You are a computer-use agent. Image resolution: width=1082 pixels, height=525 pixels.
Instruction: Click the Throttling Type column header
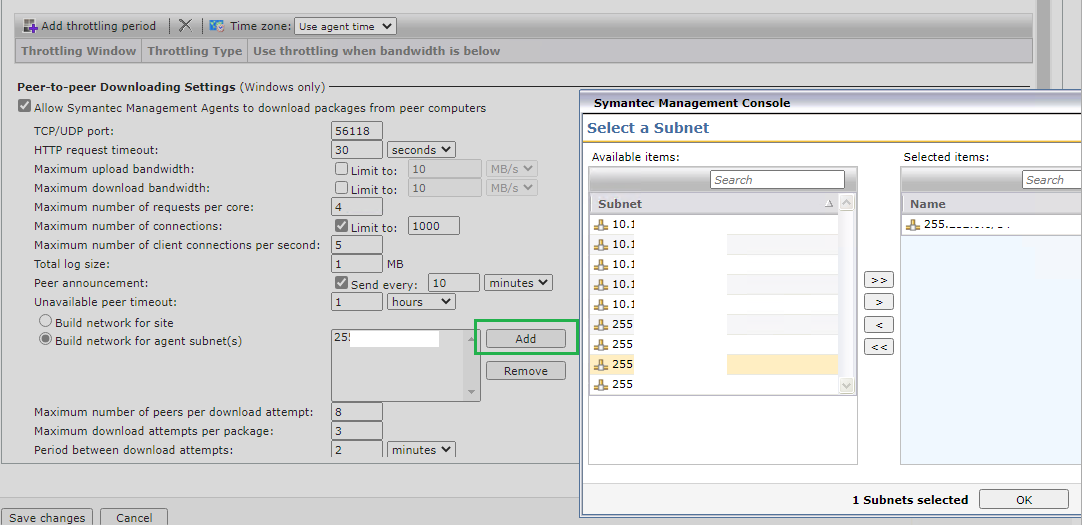[195, 51]
